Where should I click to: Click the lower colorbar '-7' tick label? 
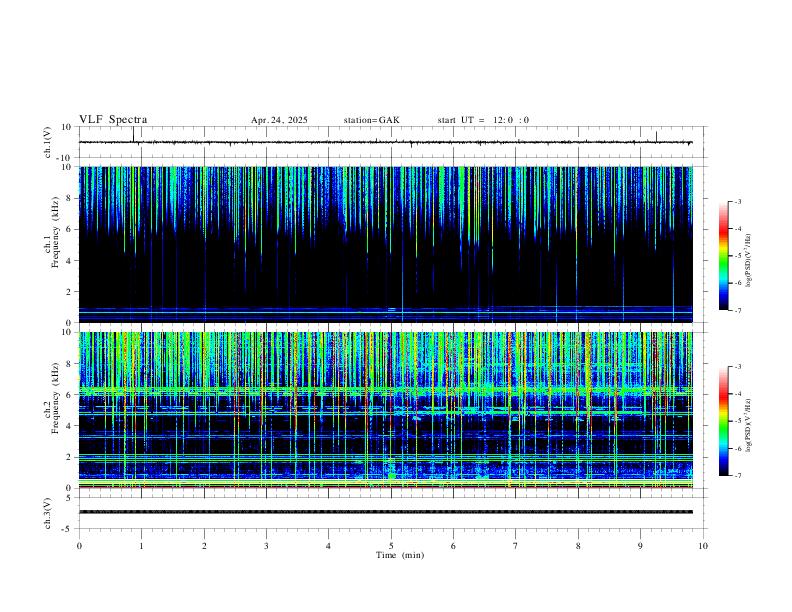(737, 475)
